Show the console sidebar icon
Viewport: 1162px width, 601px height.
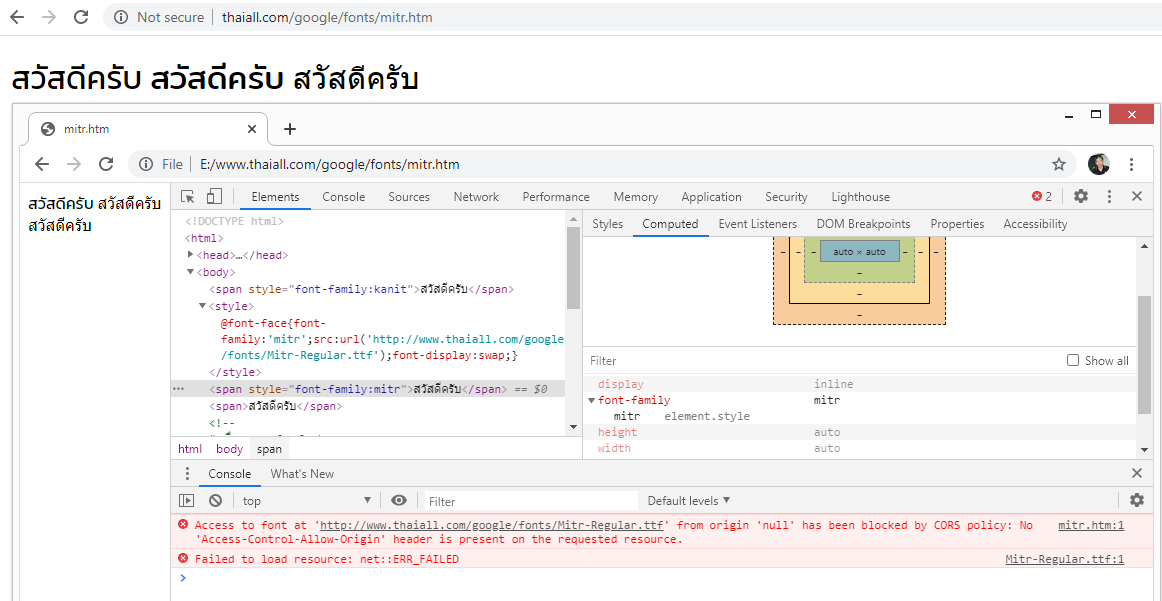(x=187, y=501)
